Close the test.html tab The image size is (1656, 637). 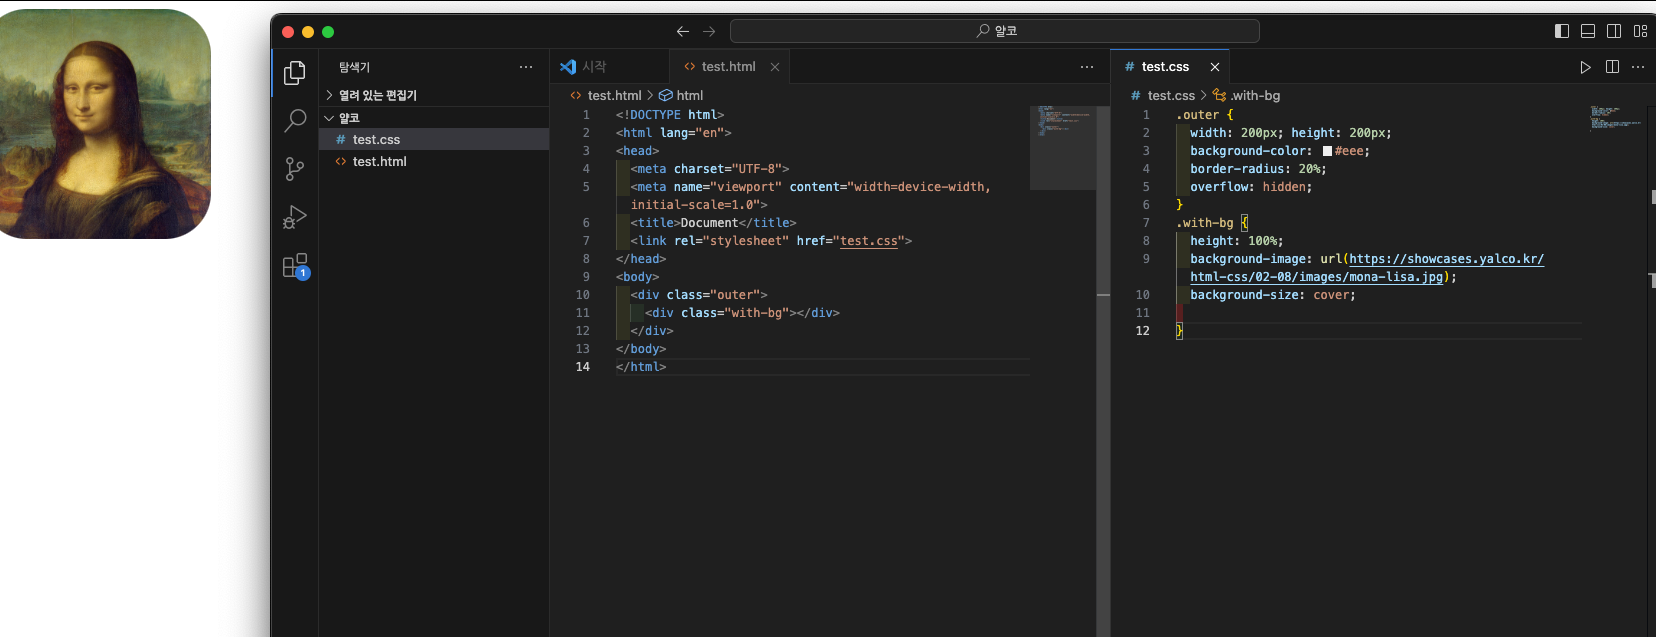775,67
